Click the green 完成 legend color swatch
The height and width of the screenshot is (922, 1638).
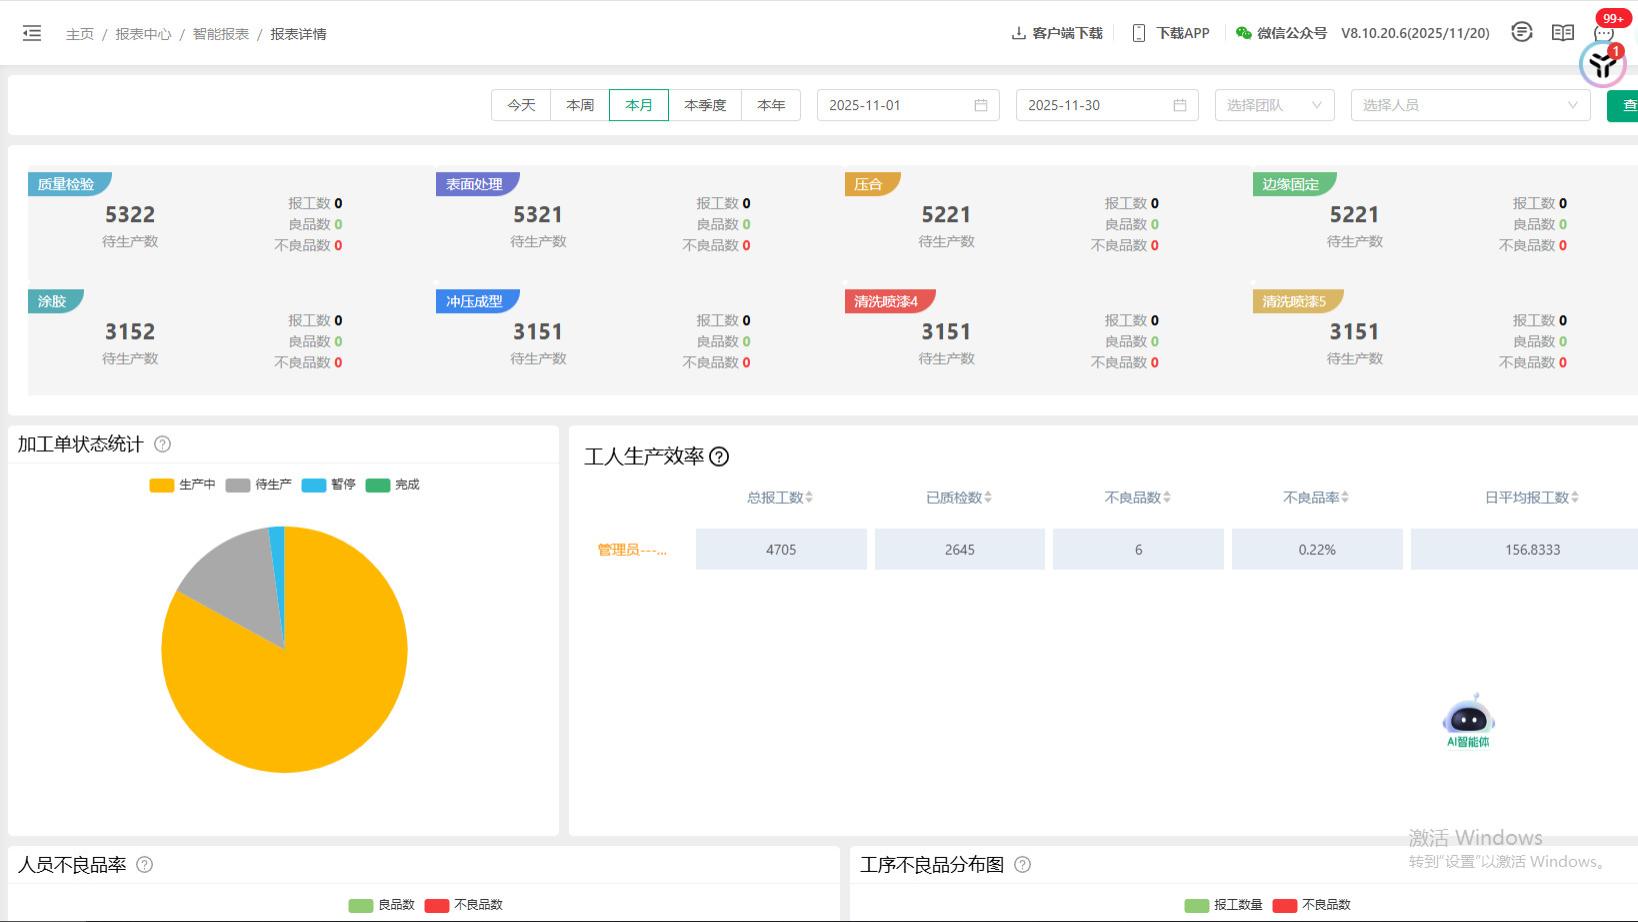pos(377,485)
